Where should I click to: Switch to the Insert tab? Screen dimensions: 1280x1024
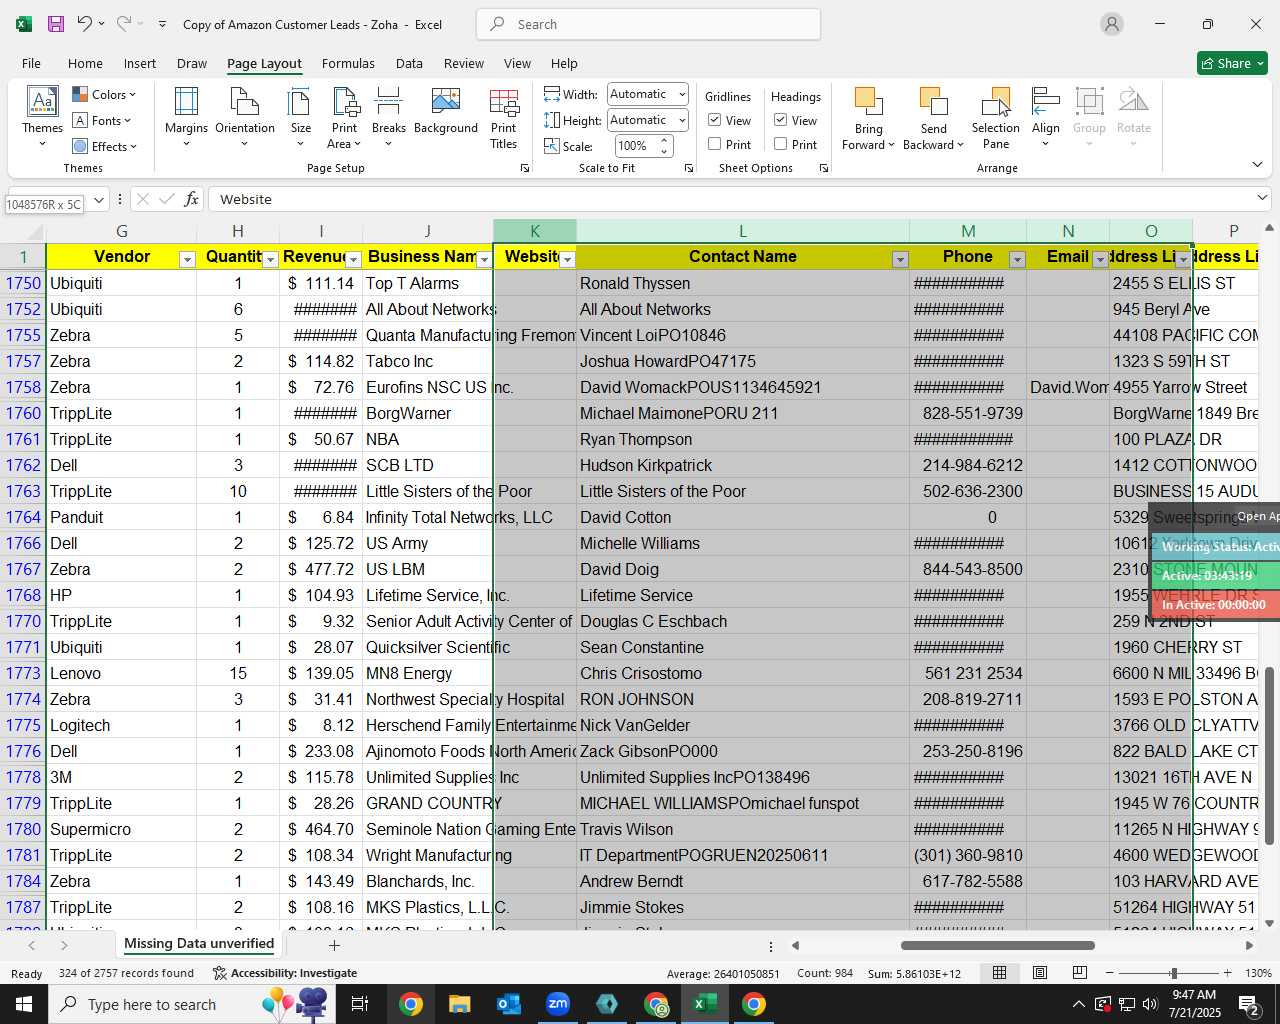140,63
